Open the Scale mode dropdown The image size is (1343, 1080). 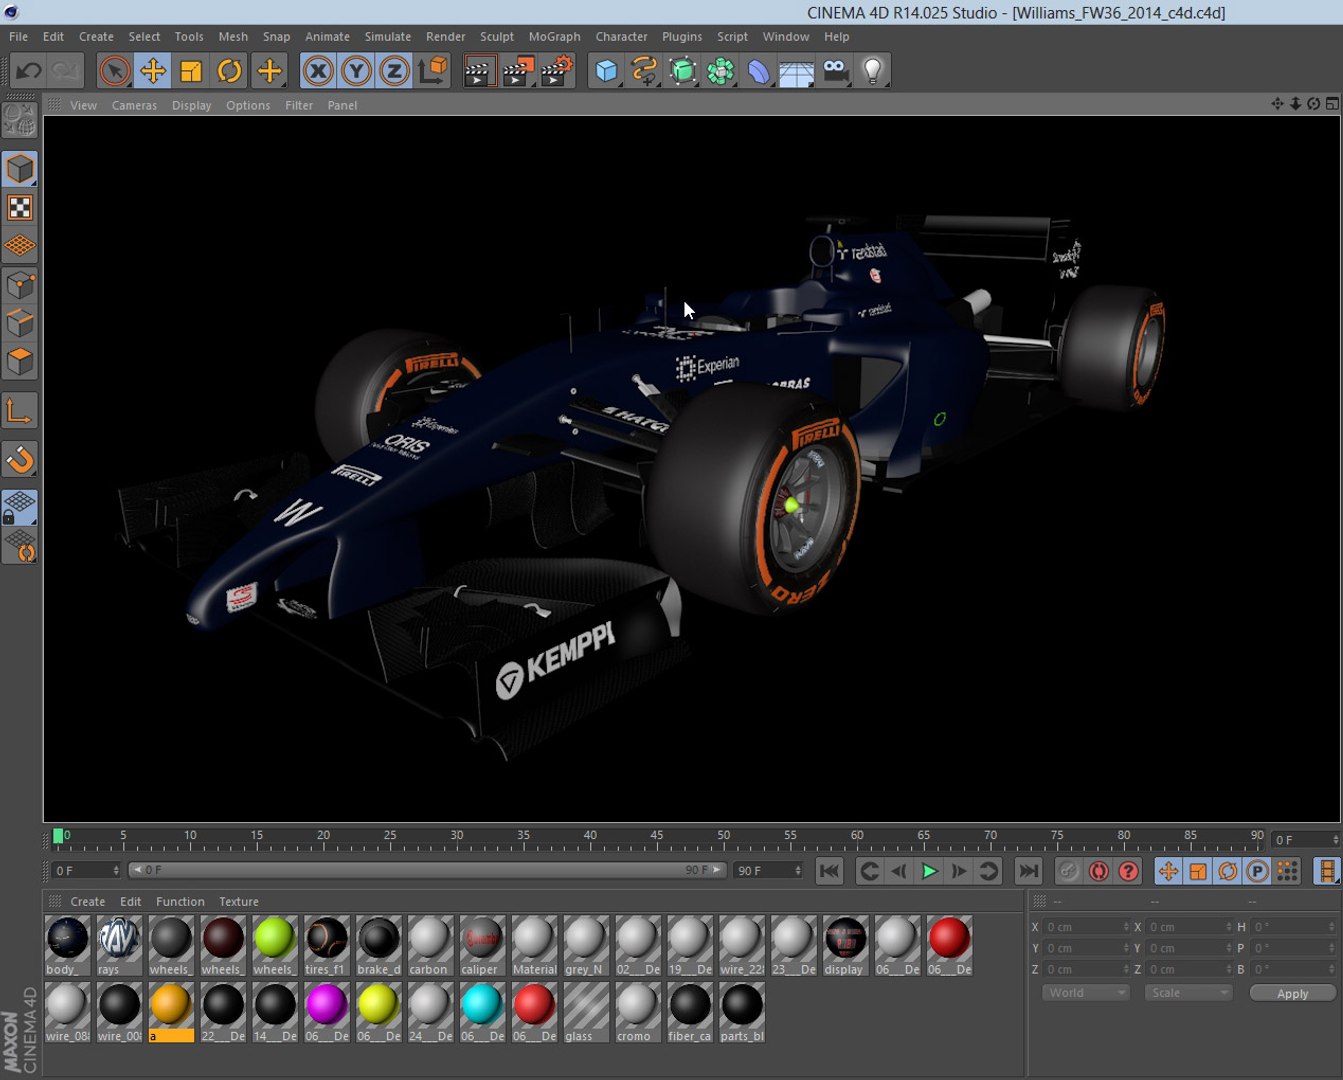point(1188,993)
